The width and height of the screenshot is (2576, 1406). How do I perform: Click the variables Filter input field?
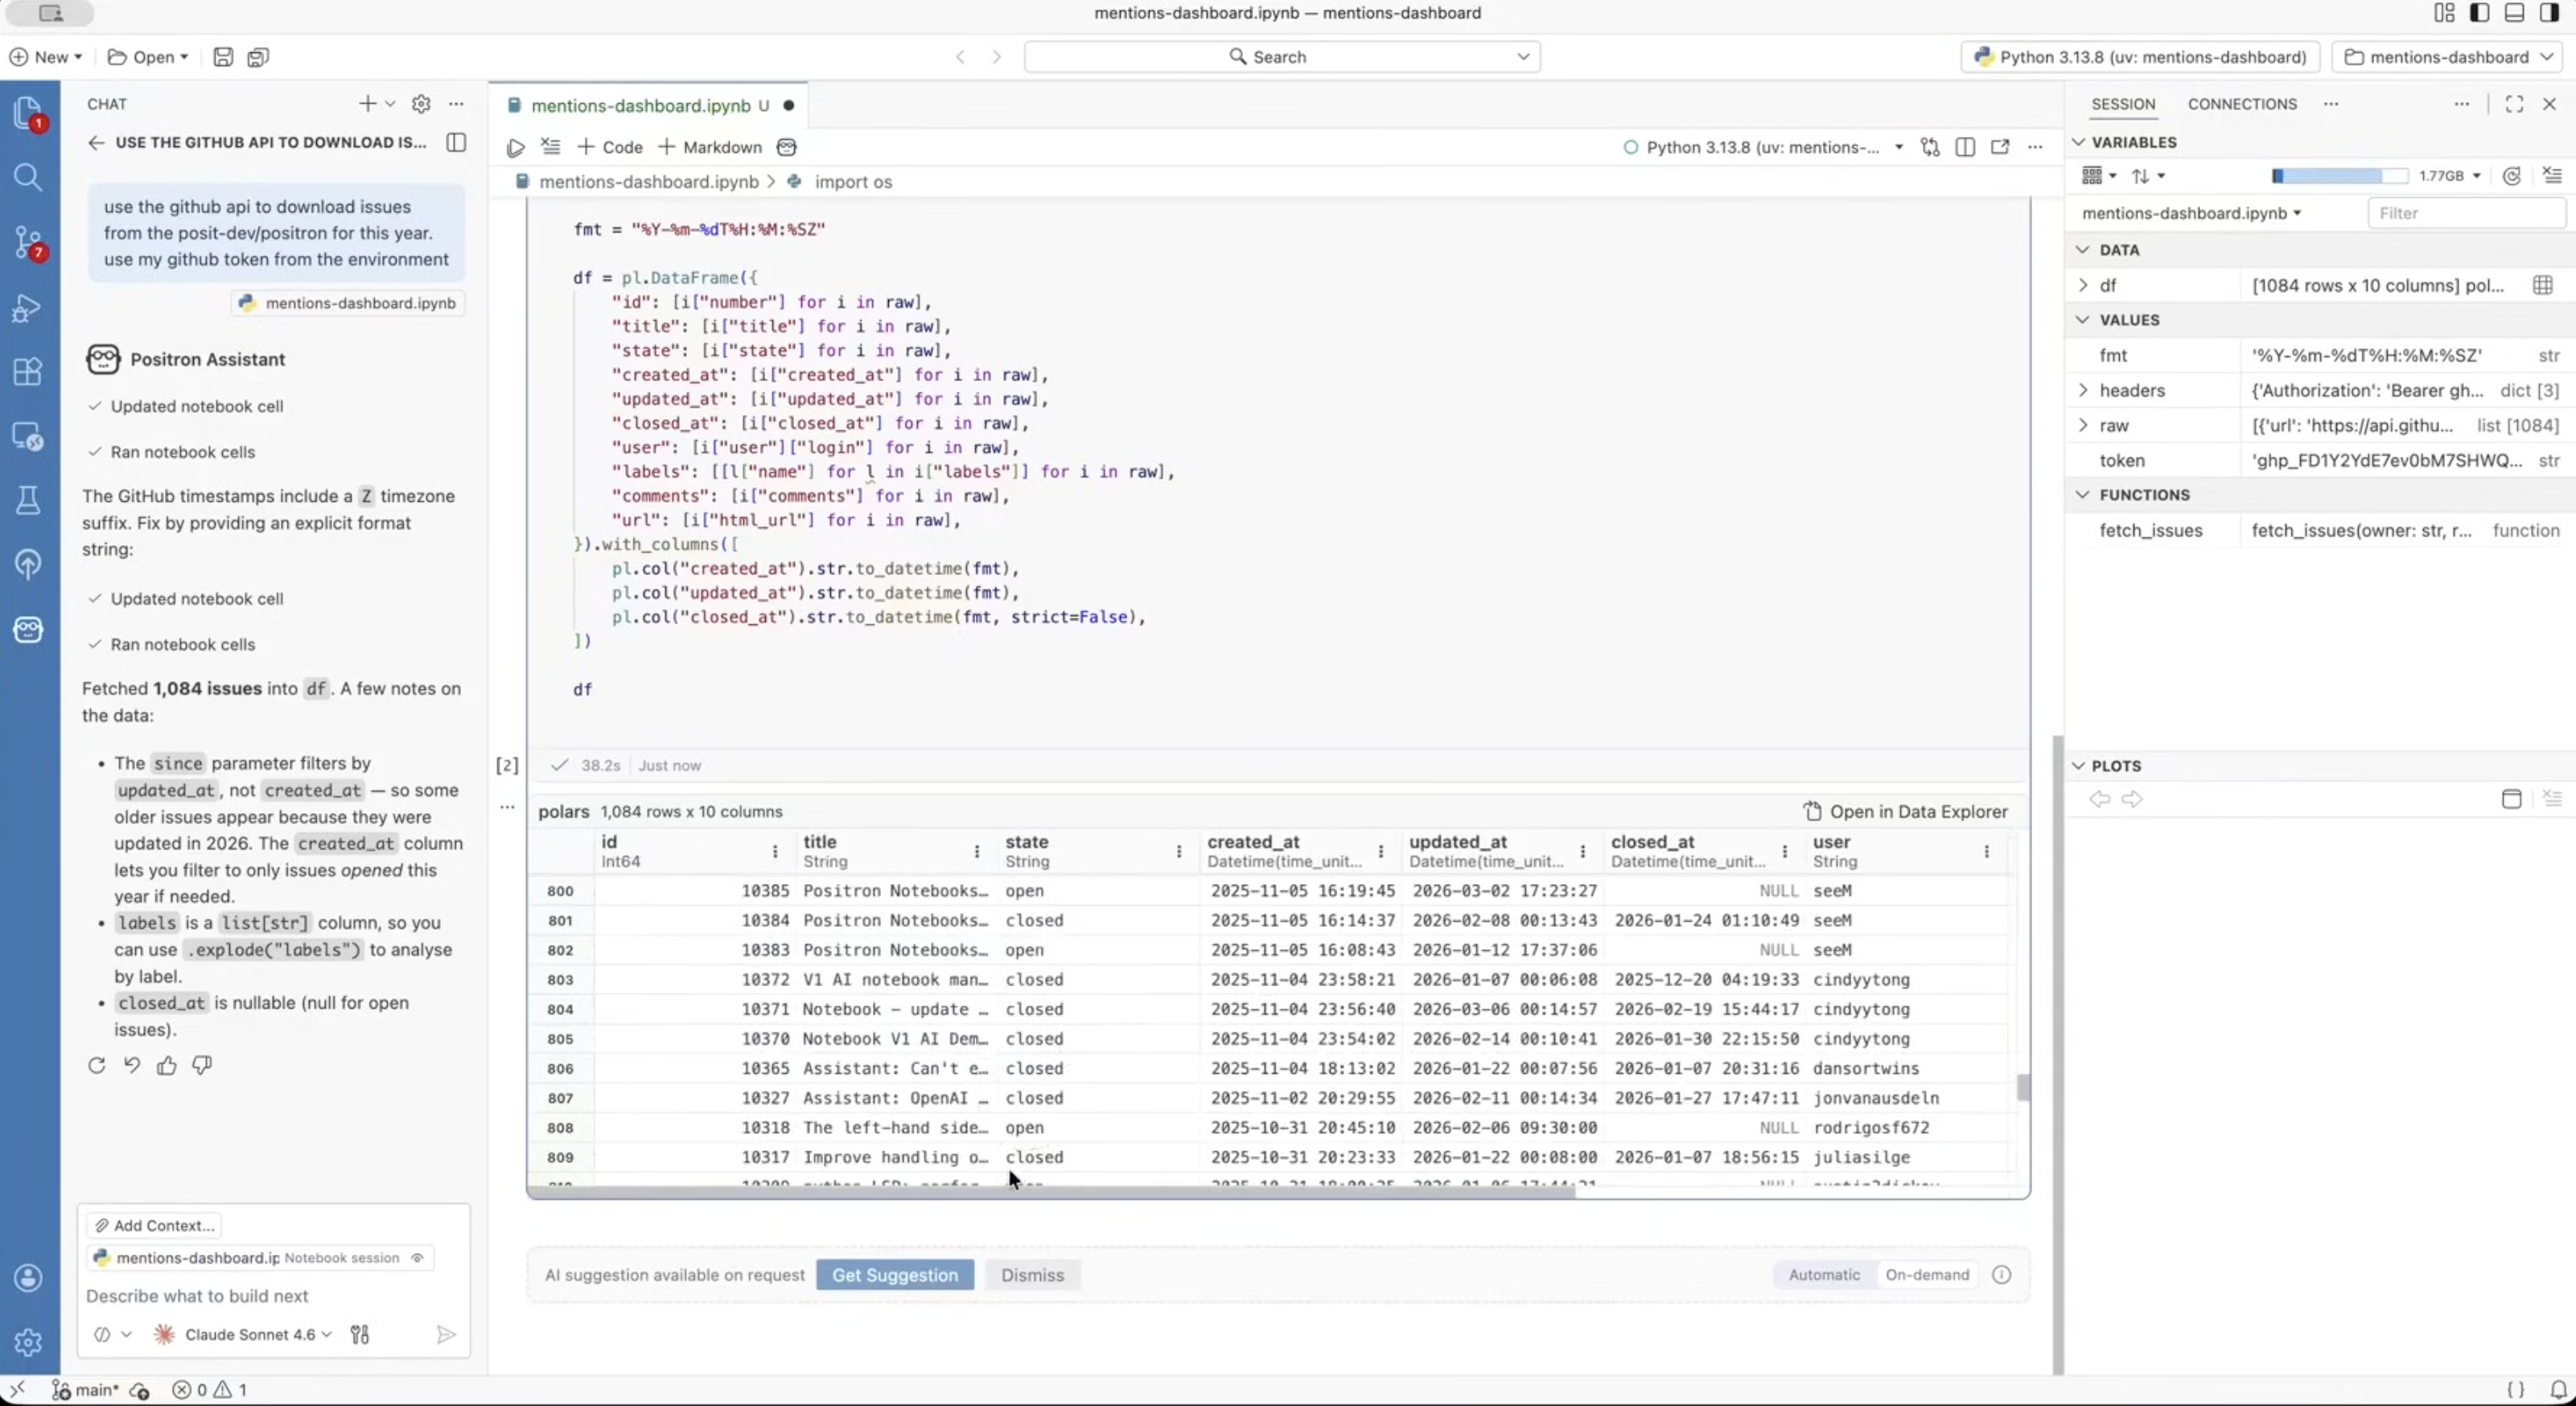pos(2465,213)
